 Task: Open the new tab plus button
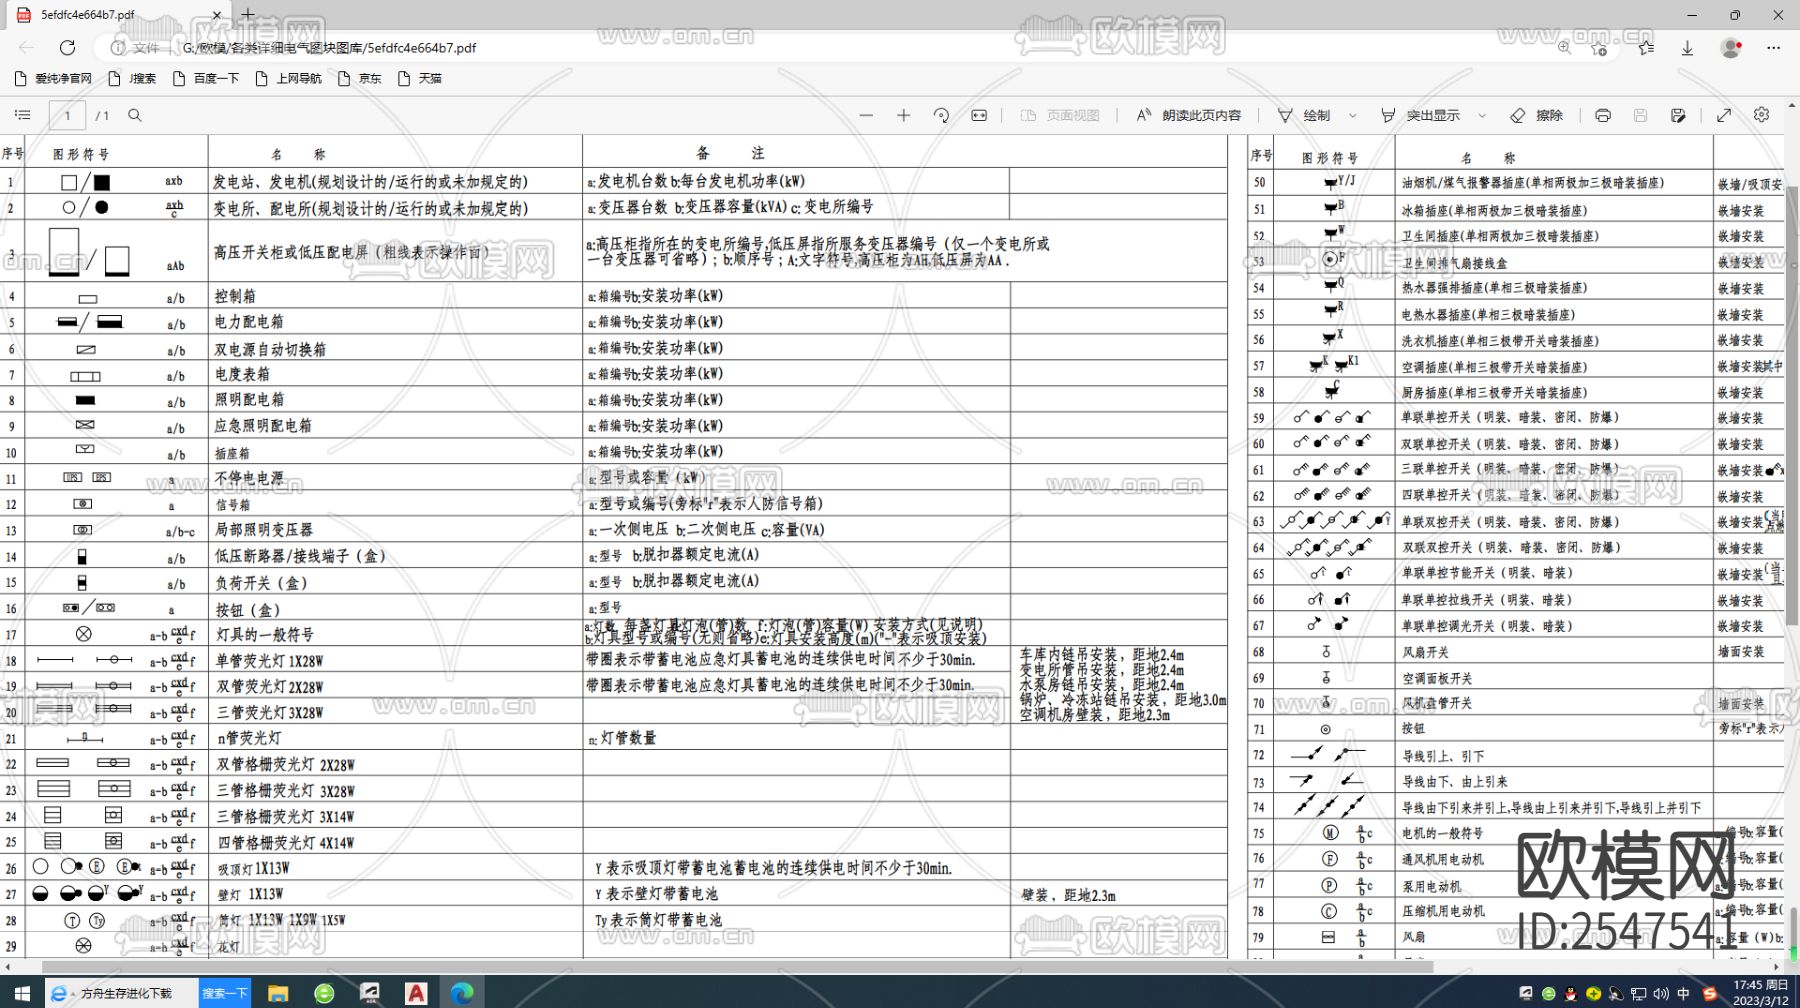pos(248,15)
